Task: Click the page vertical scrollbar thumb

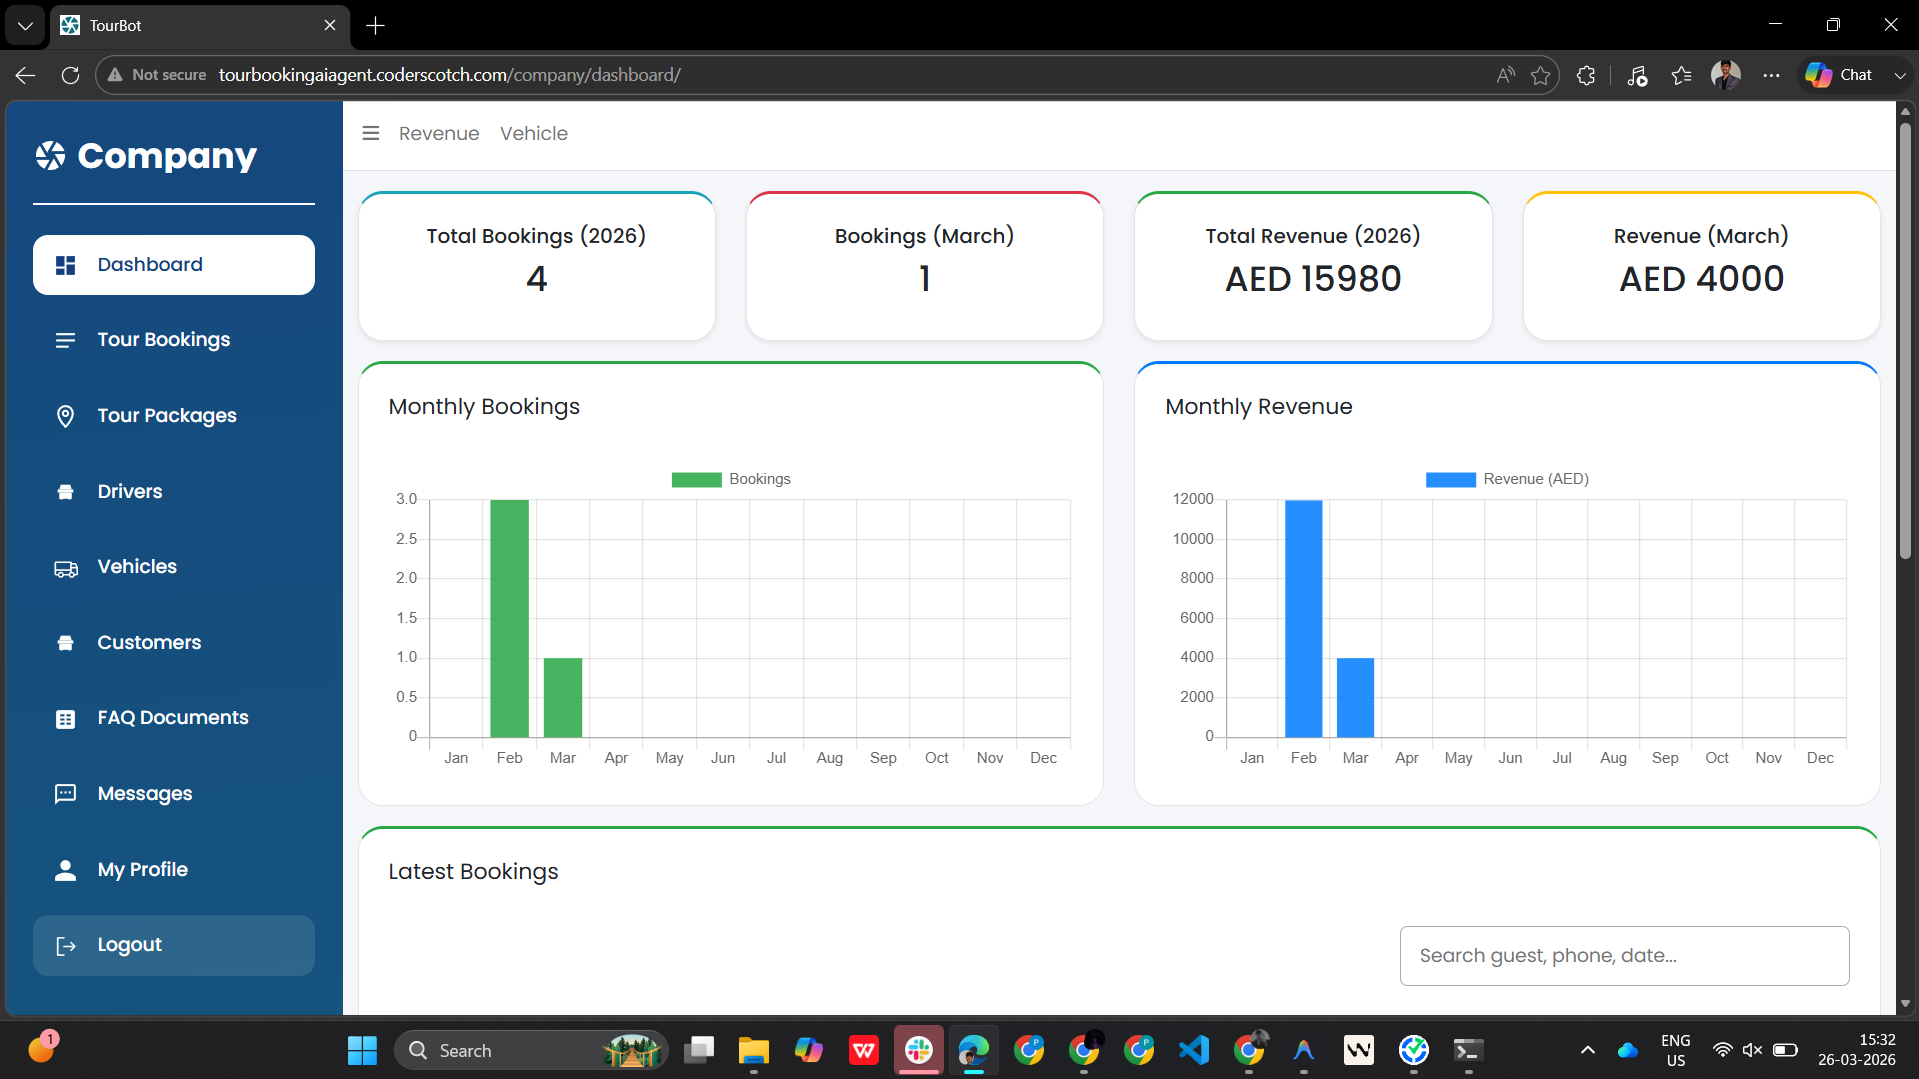Action: point(1905,340)
